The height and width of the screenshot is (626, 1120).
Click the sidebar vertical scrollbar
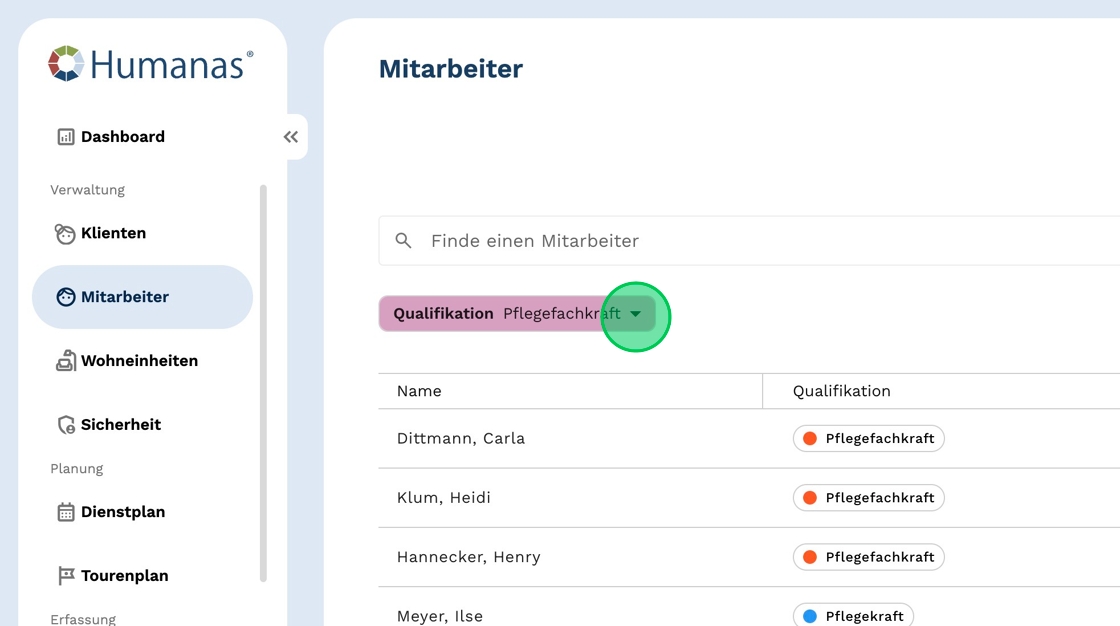[x=263, y=380]
